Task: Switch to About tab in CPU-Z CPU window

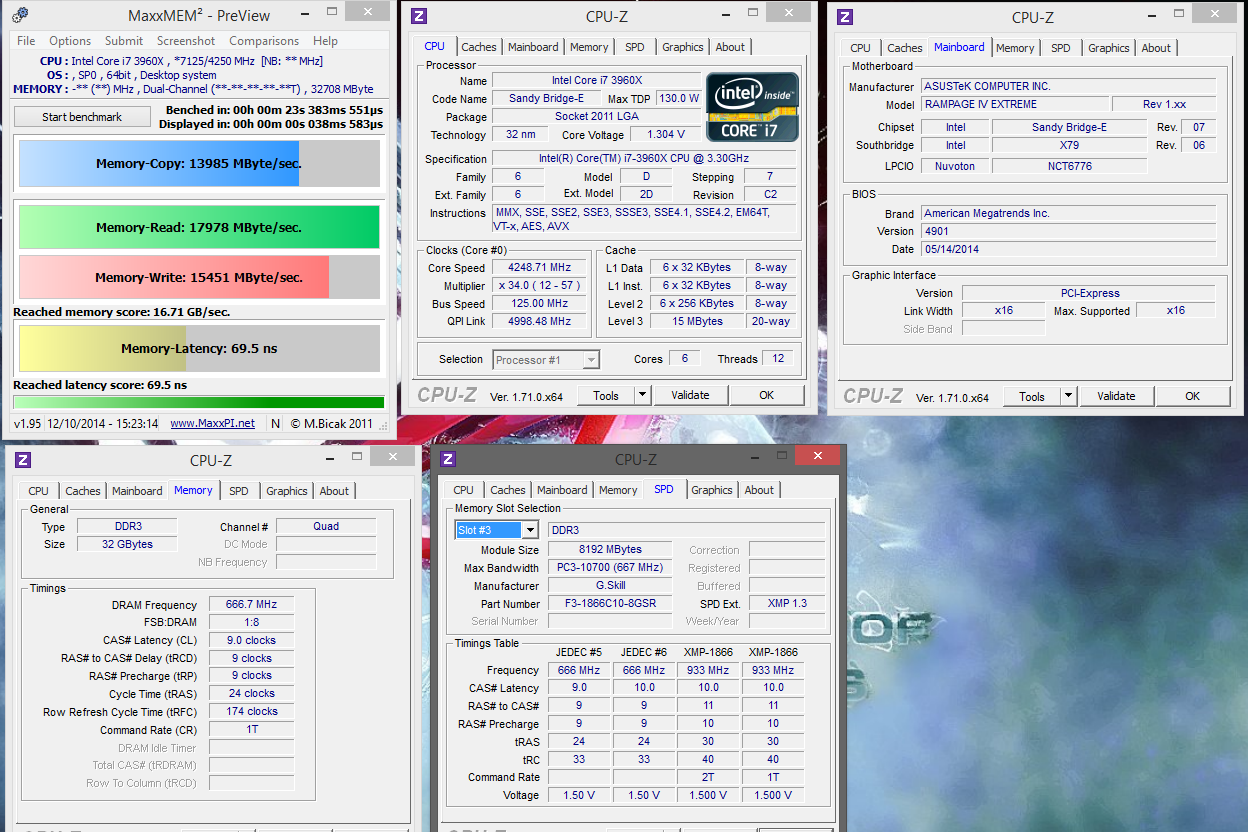Action: click(730, 47)
